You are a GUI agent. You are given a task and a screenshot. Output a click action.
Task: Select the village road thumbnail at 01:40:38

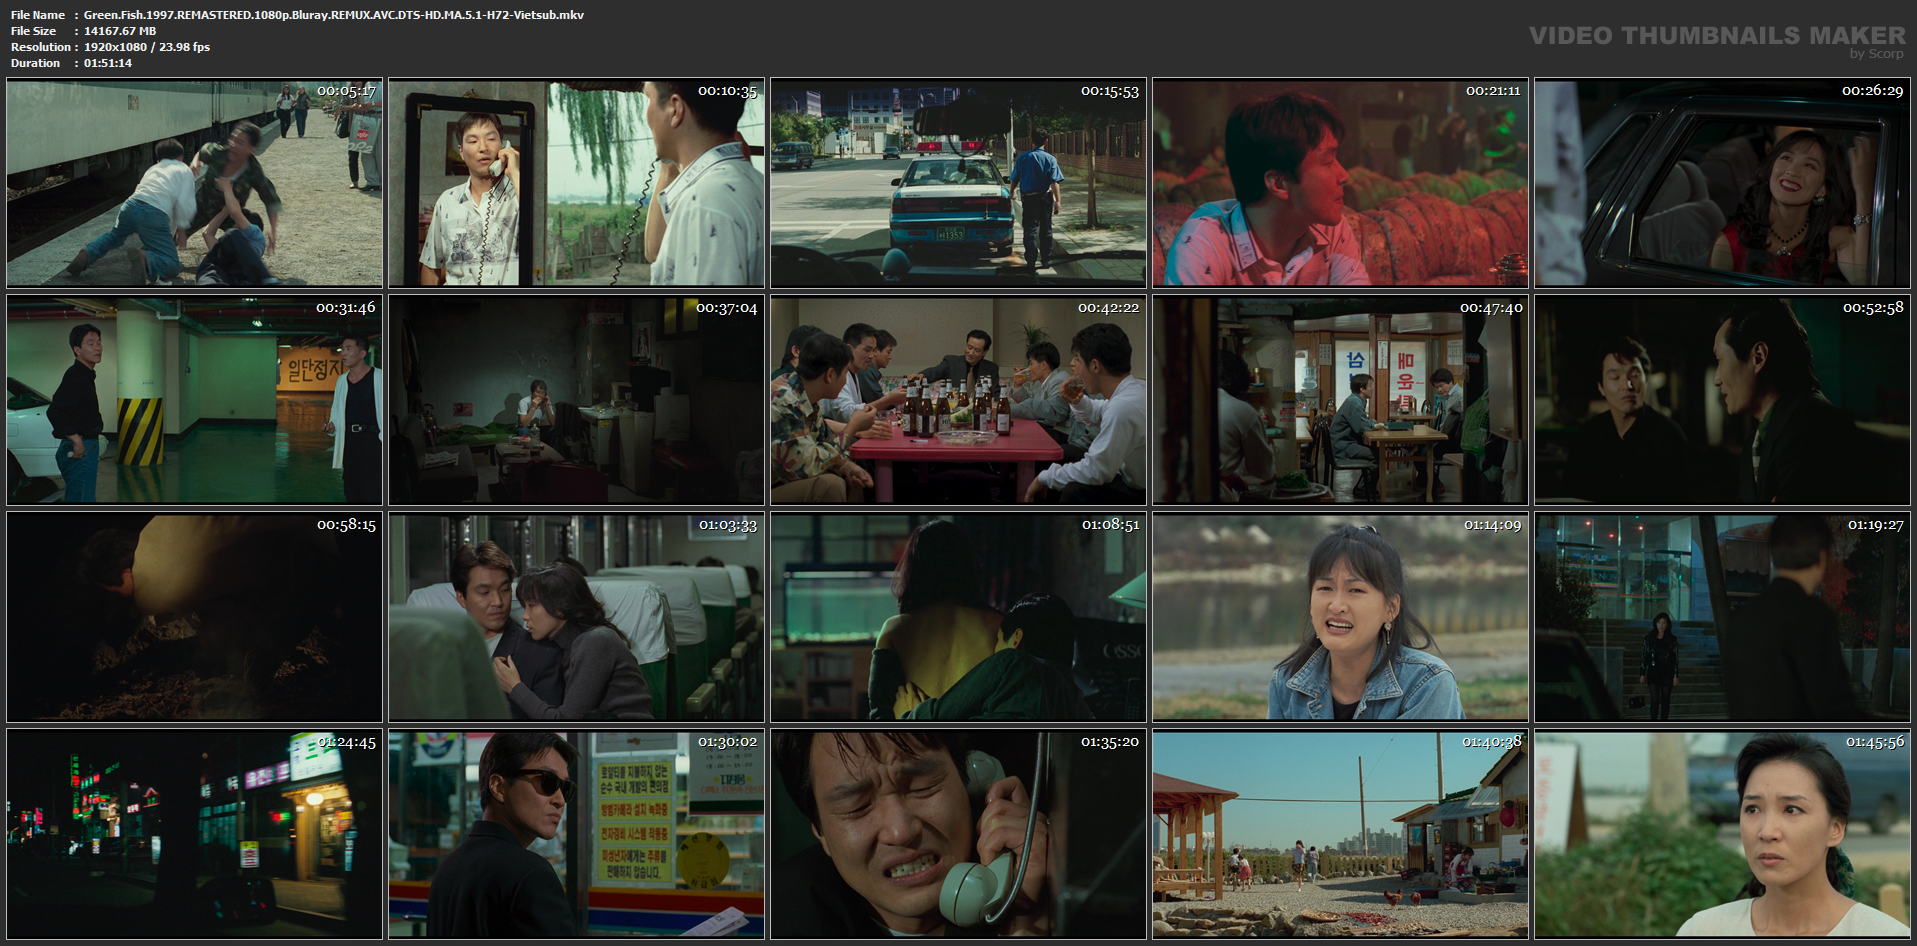pos(1340,834)
